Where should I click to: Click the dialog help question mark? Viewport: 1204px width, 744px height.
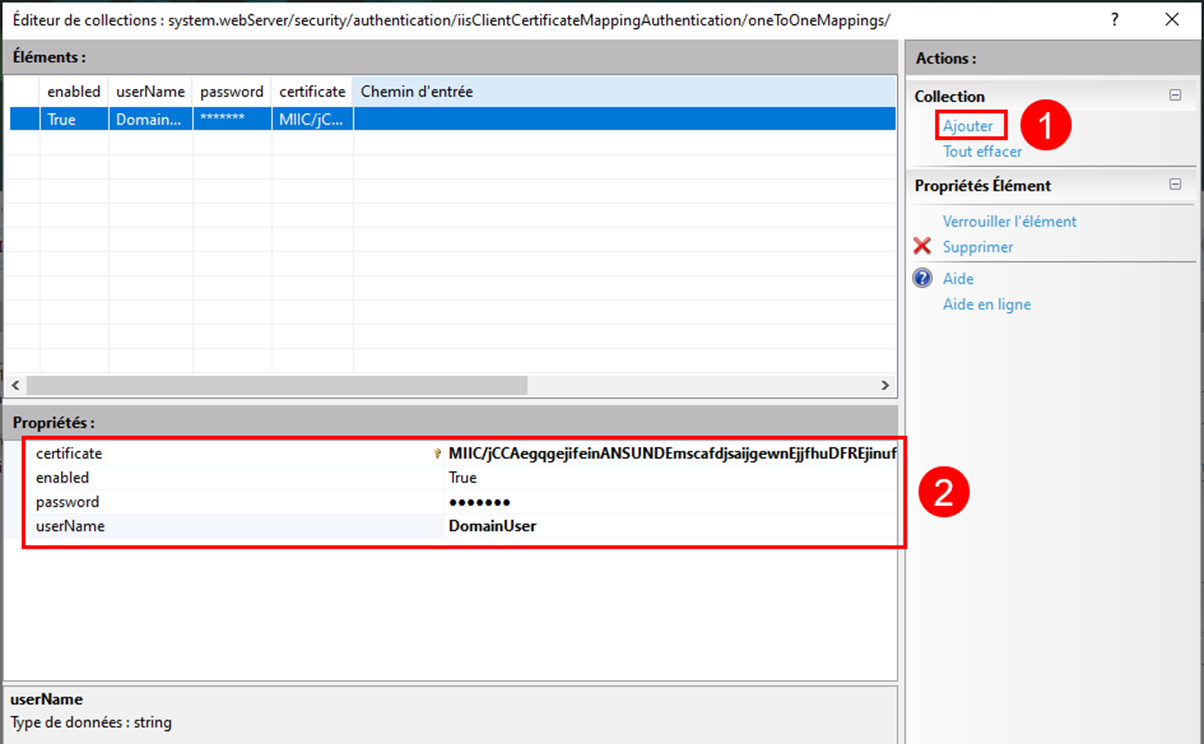coord(1117,19)
